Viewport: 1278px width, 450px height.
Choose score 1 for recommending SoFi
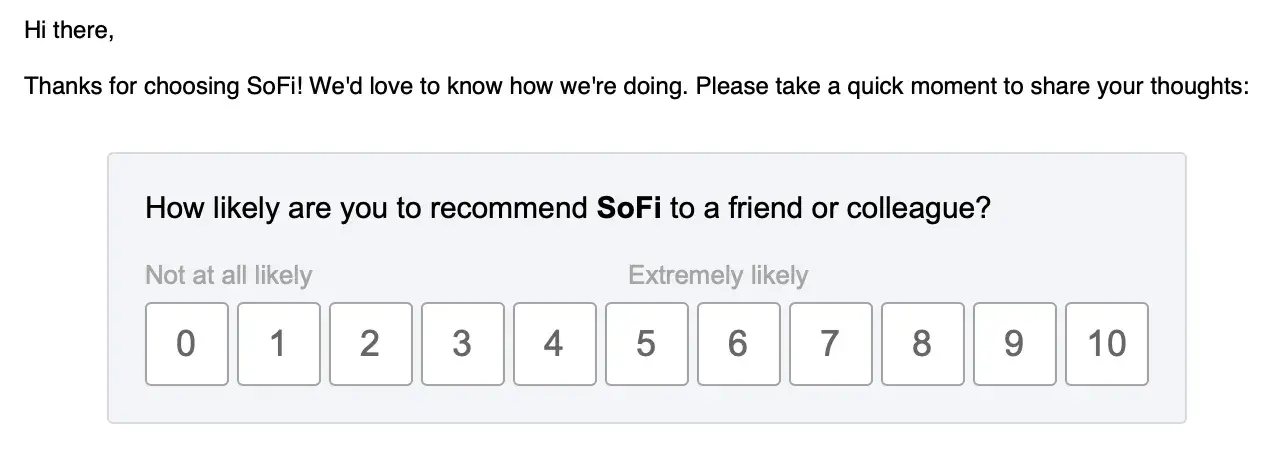278,344
